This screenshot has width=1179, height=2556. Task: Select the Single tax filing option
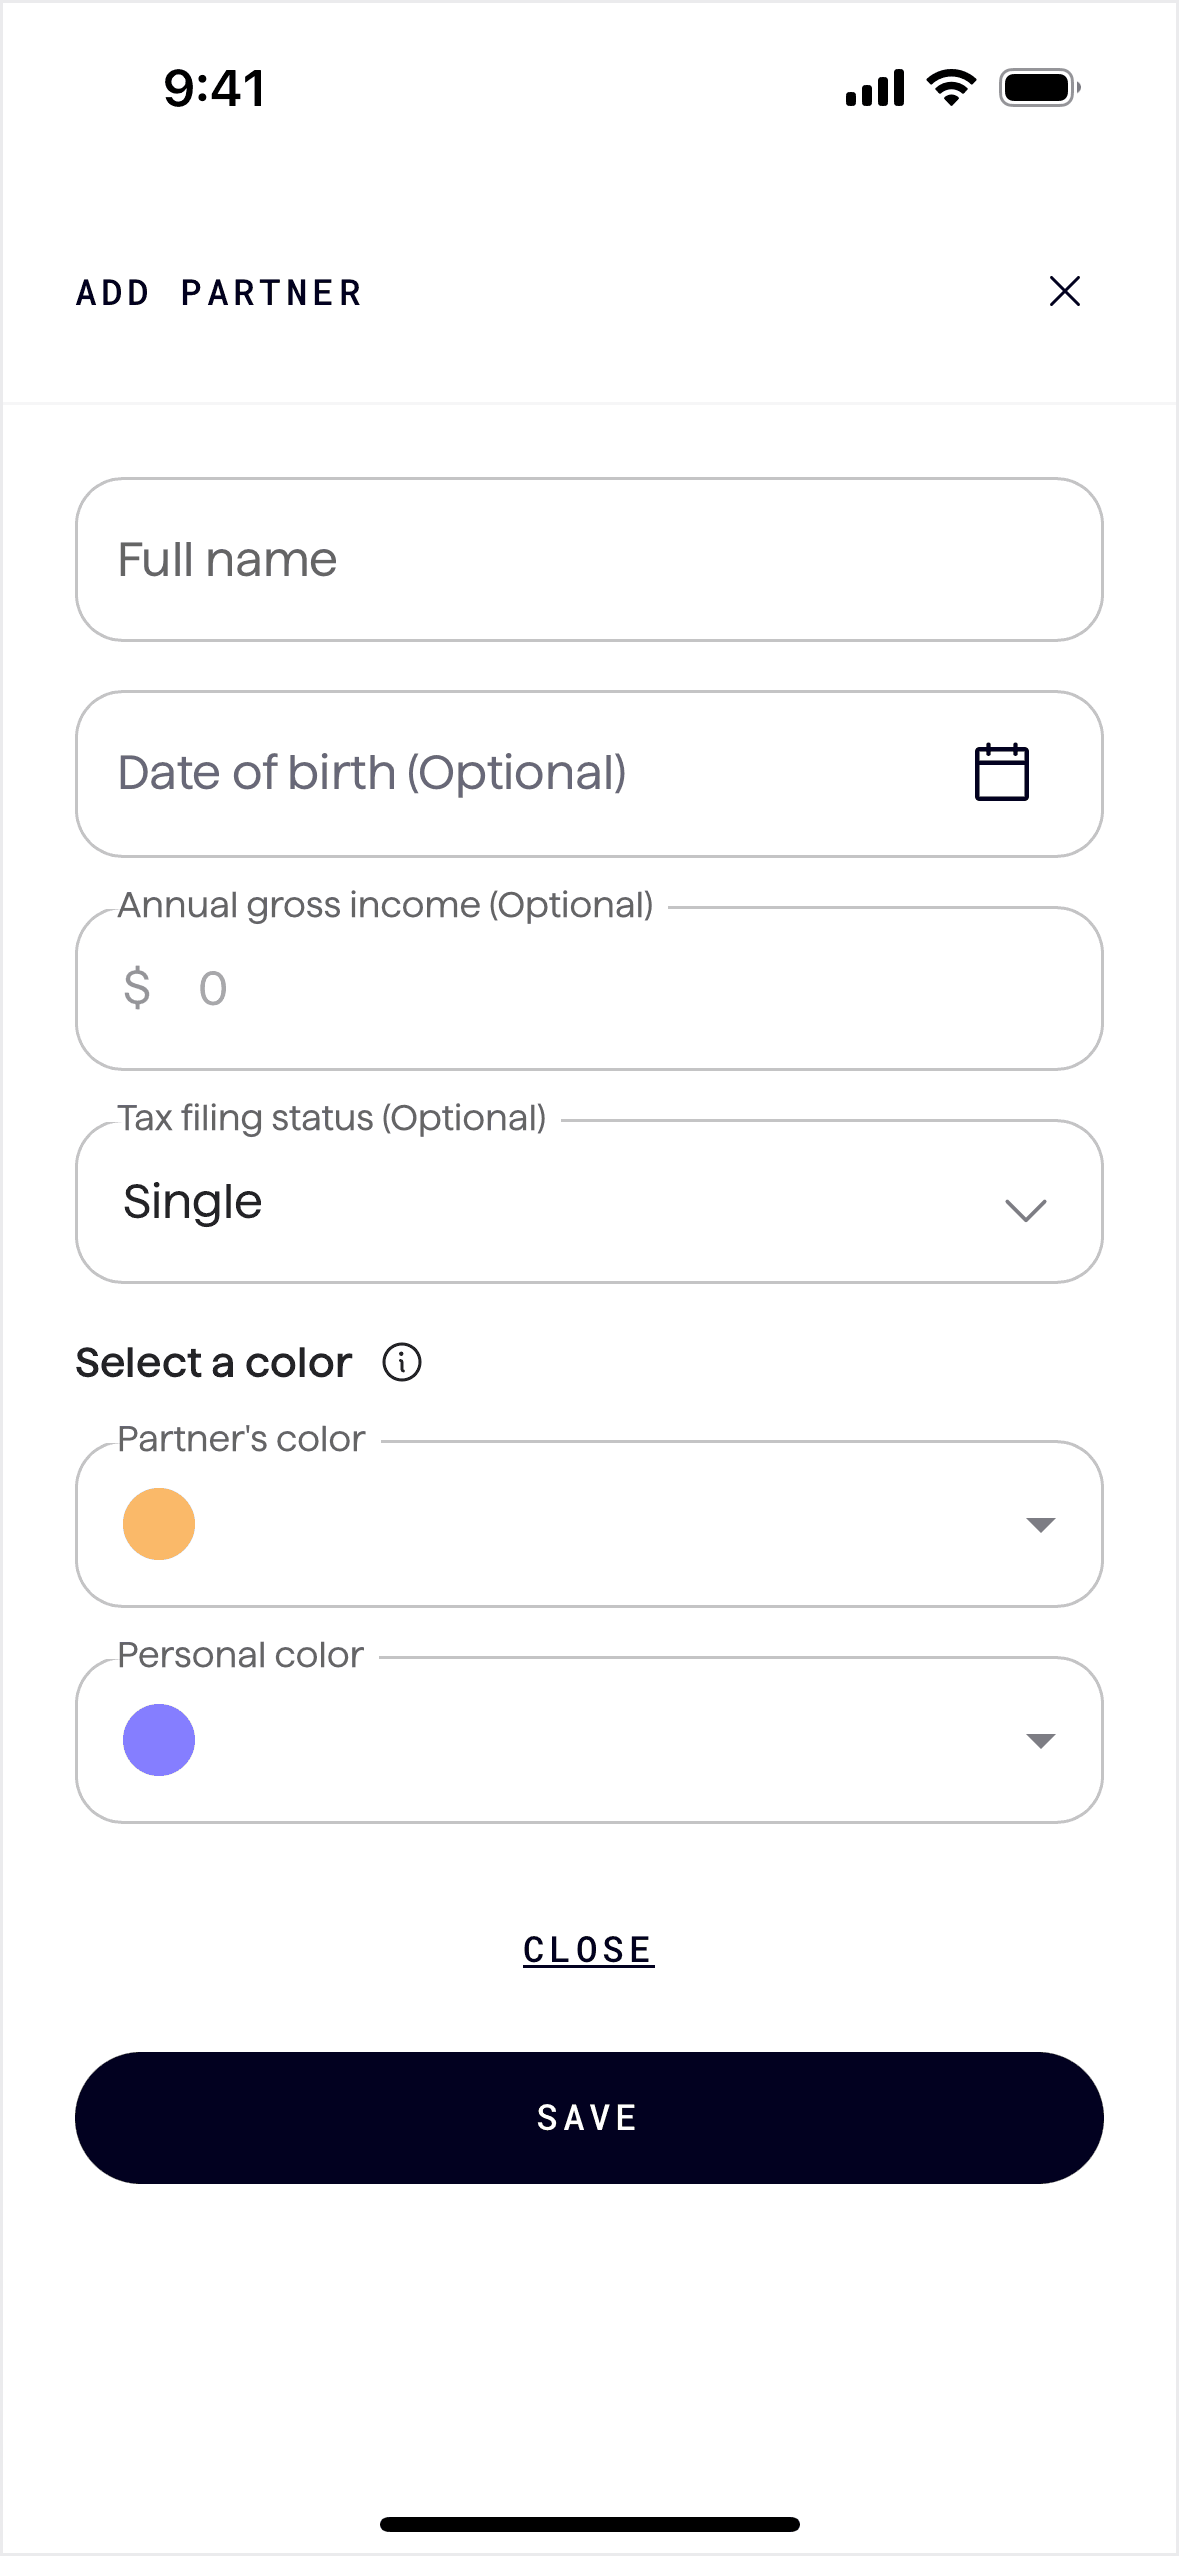pos(193,1201)
